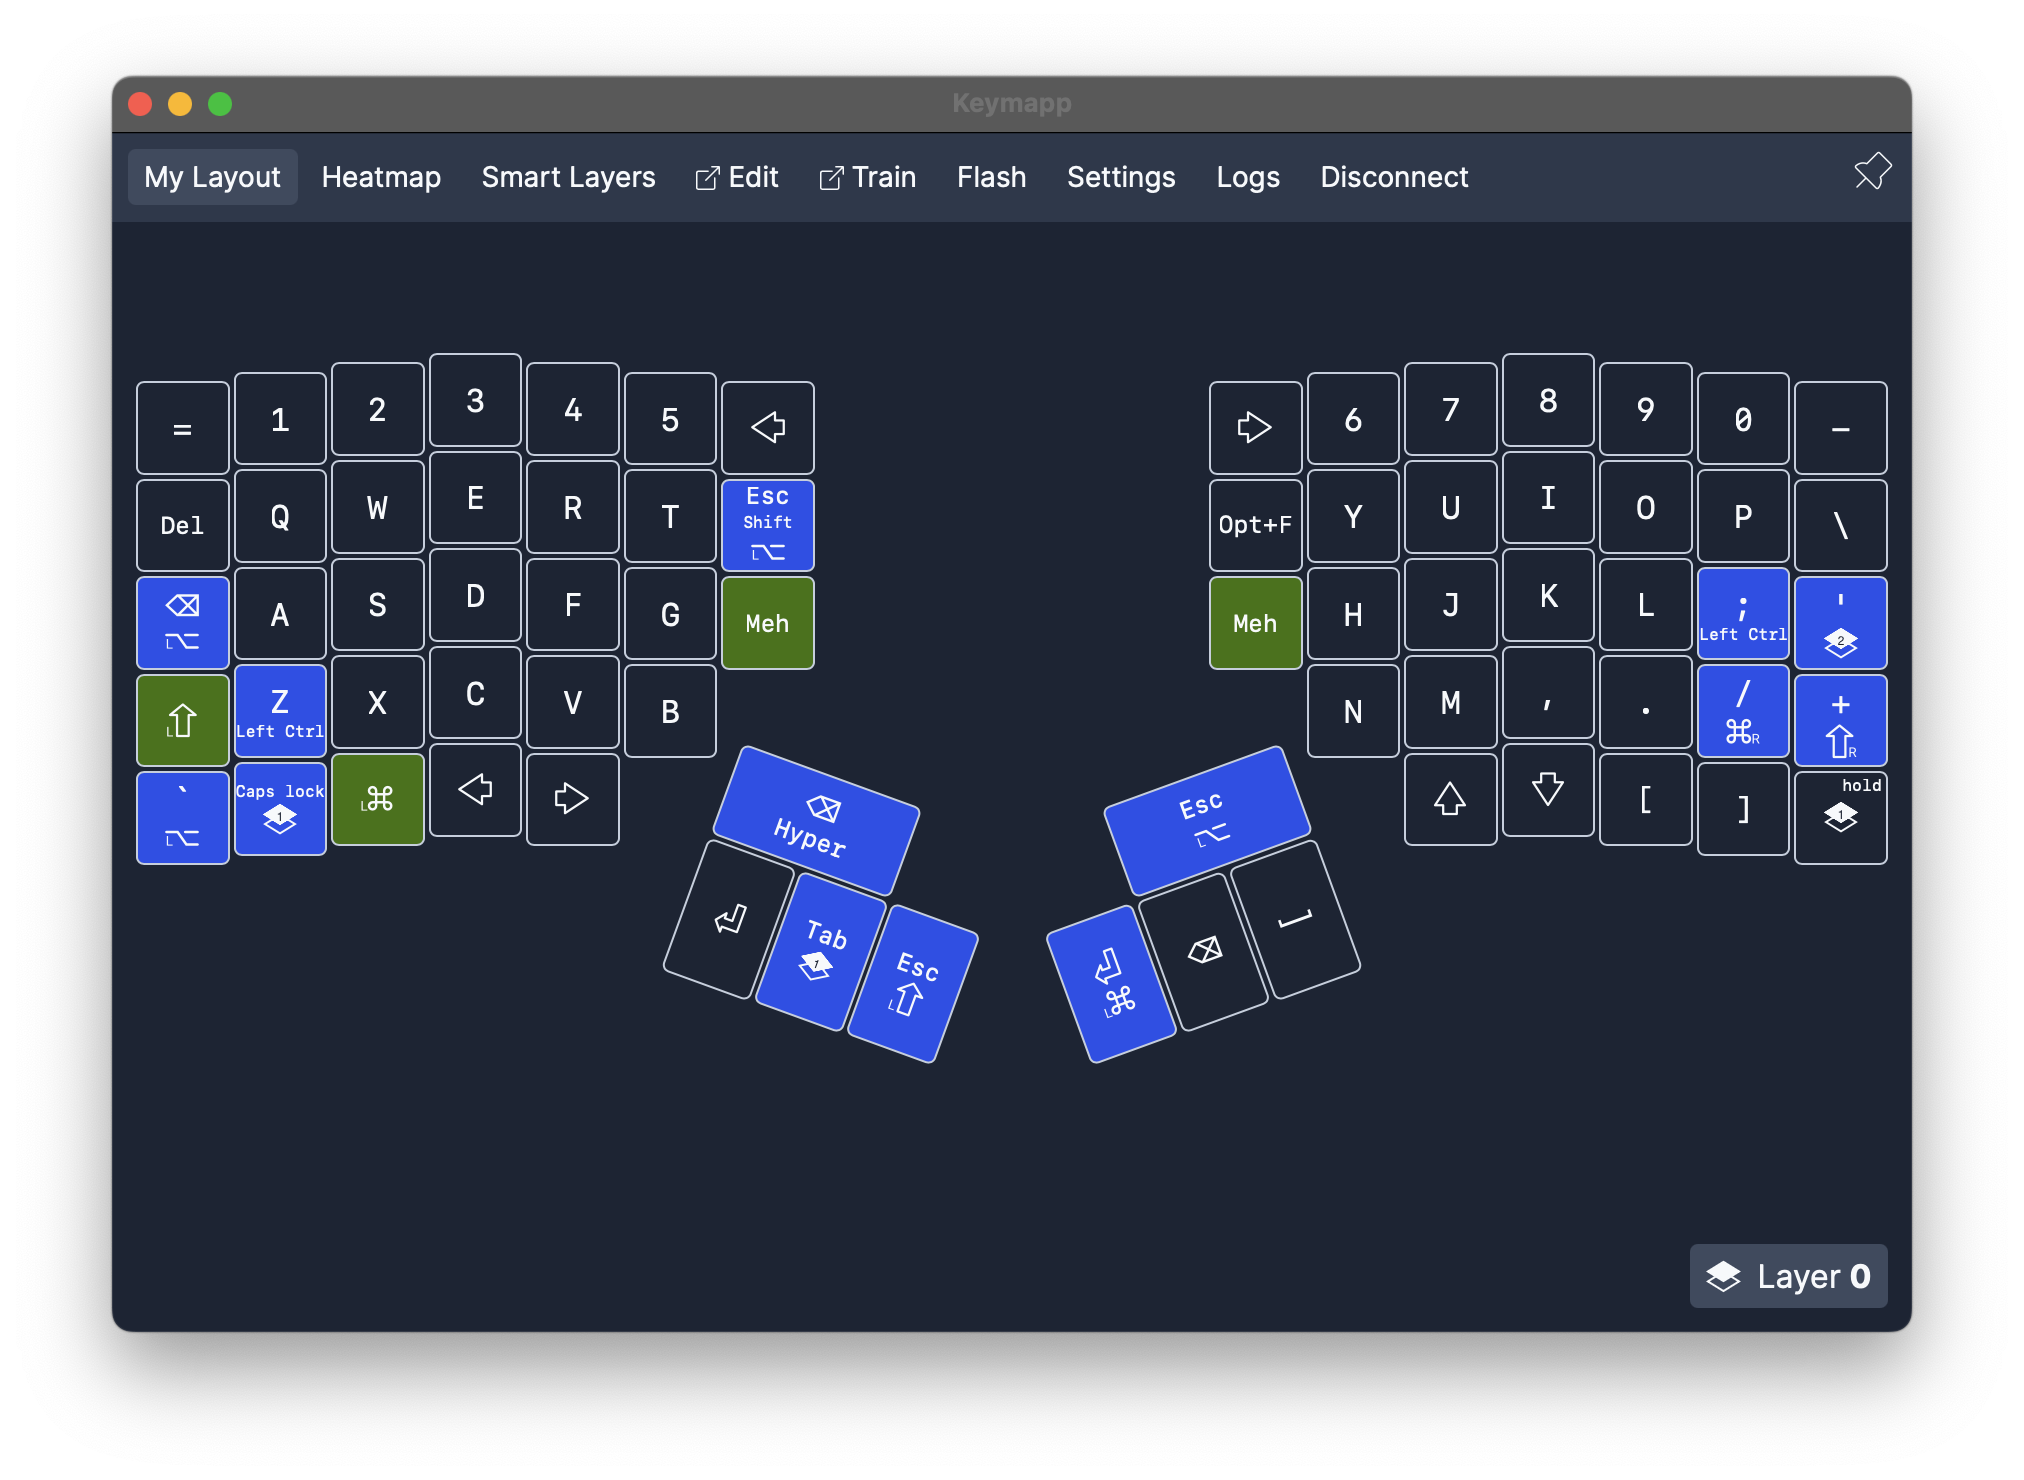Click the 'hold' layer key on the right half

1840,816
